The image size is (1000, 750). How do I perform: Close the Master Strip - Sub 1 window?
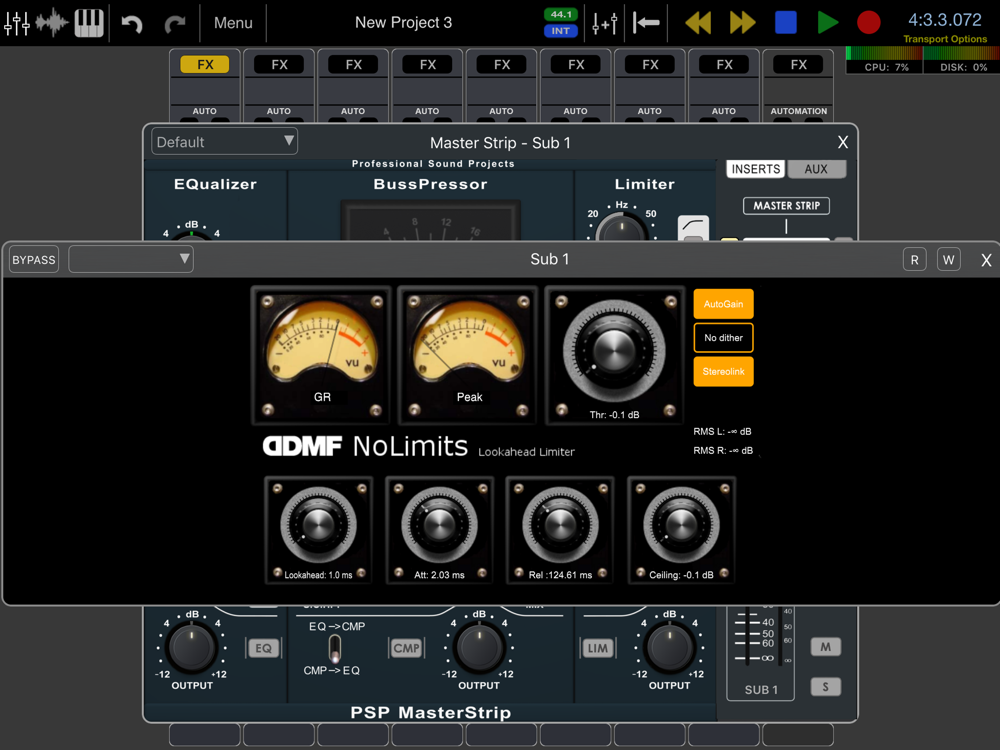coord(842,142)
